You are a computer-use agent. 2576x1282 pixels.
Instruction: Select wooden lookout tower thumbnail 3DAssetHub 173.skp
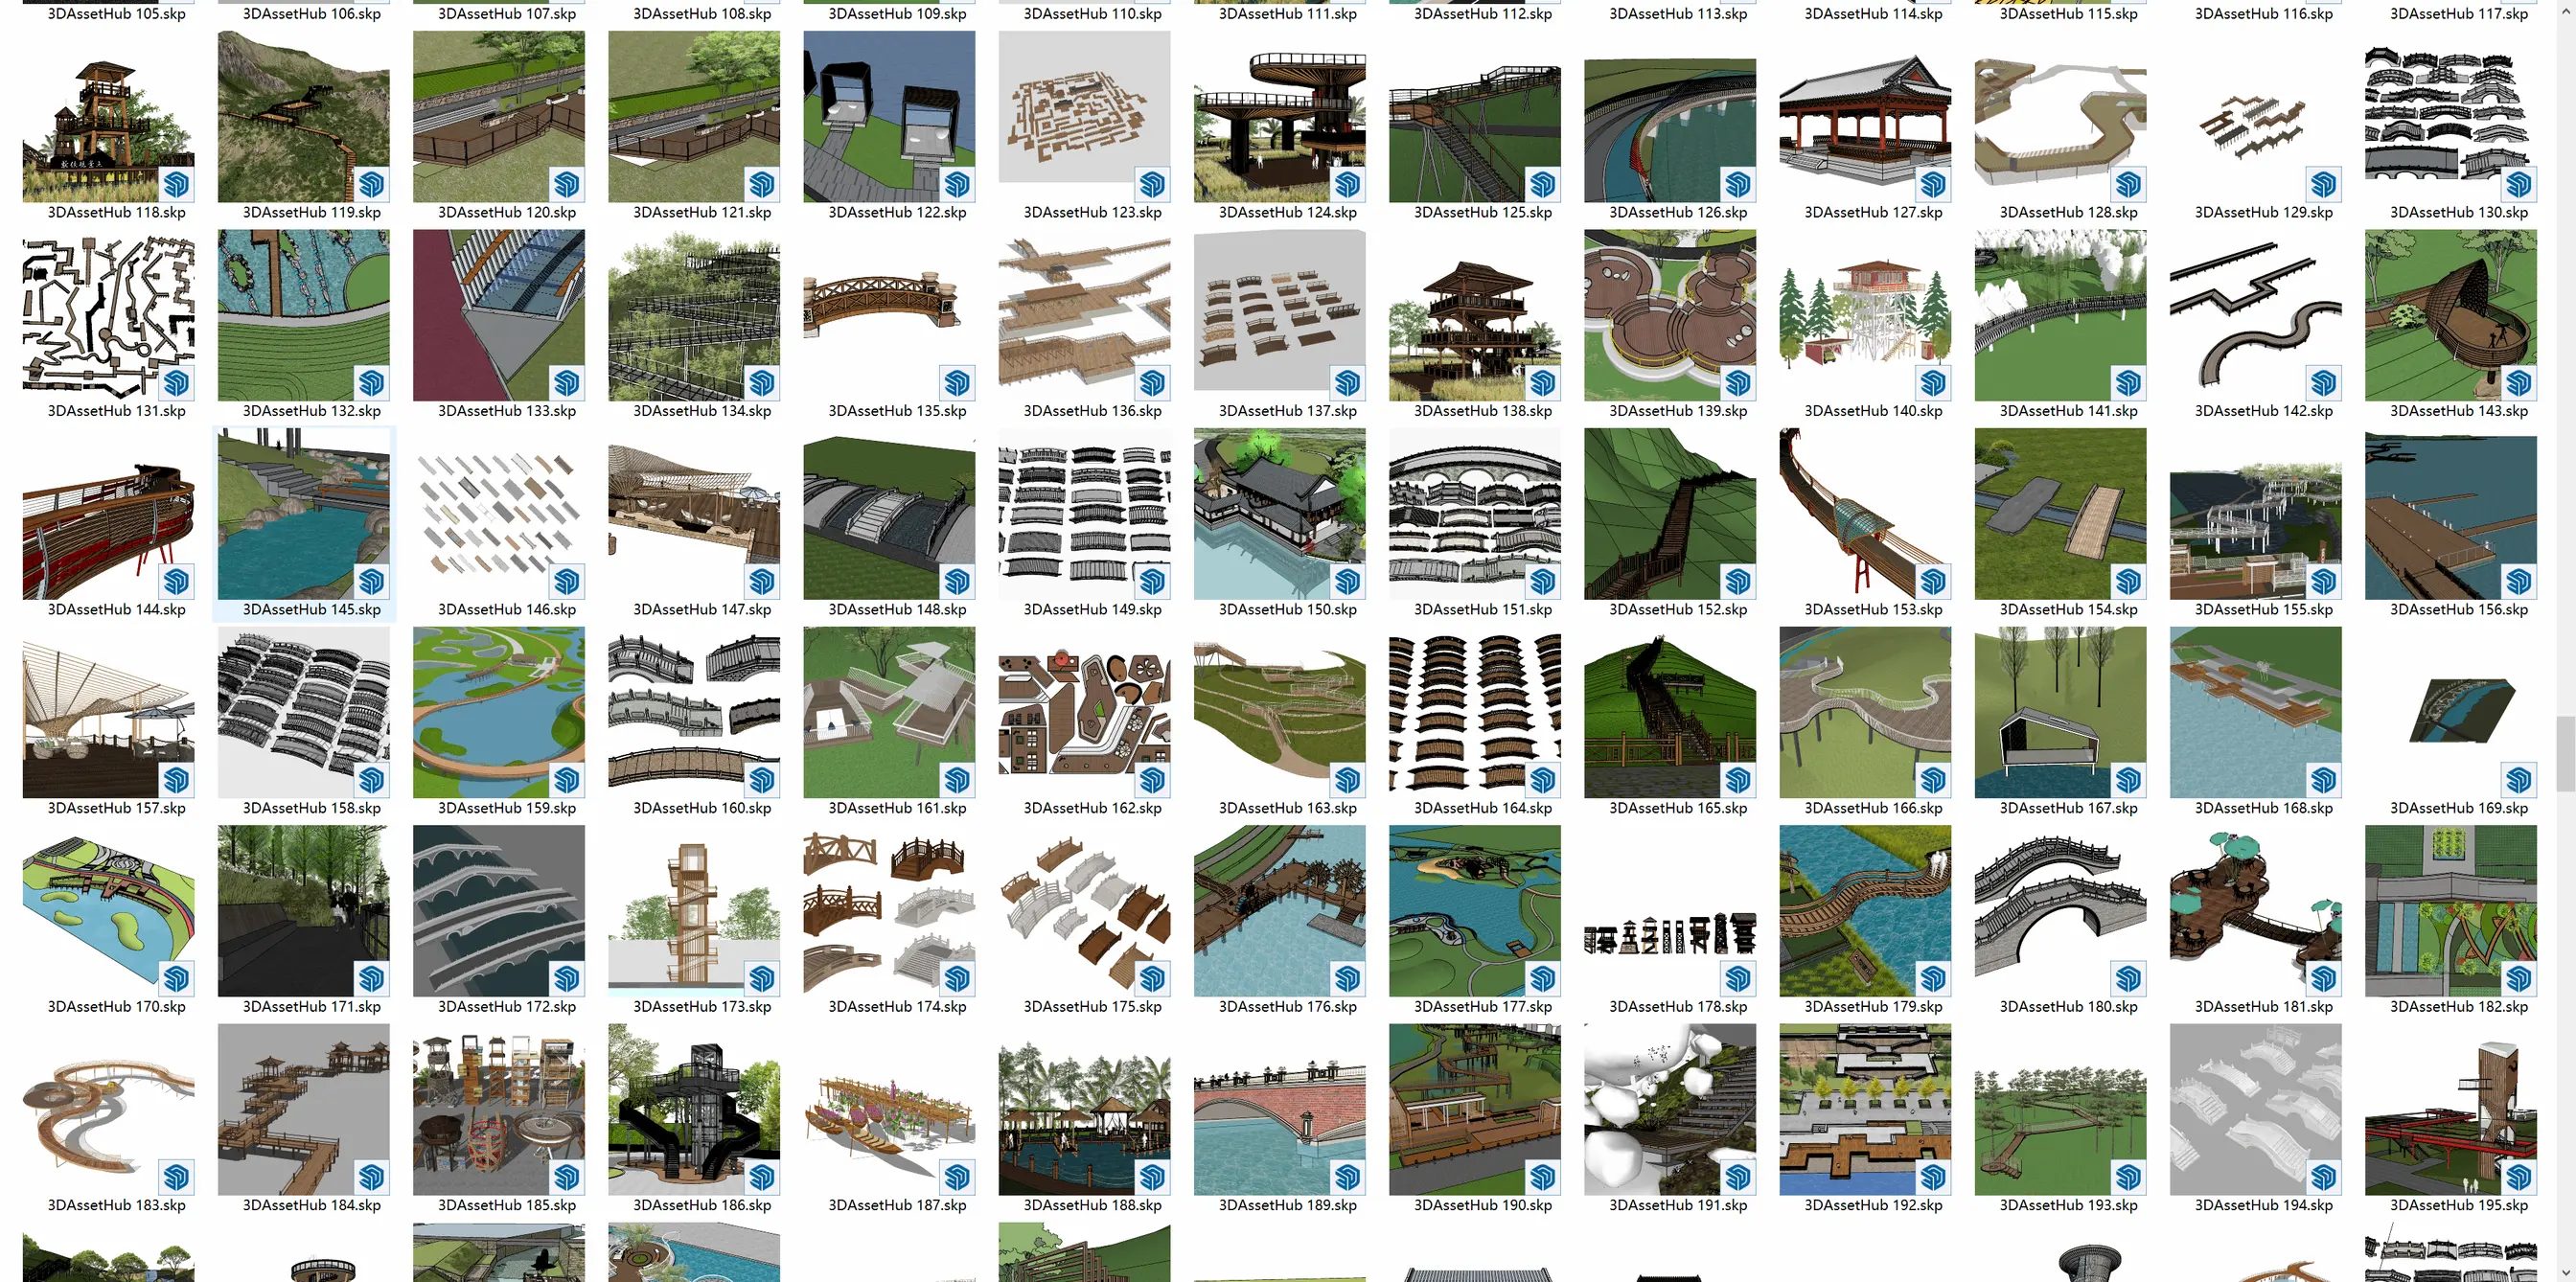[694, 910]
